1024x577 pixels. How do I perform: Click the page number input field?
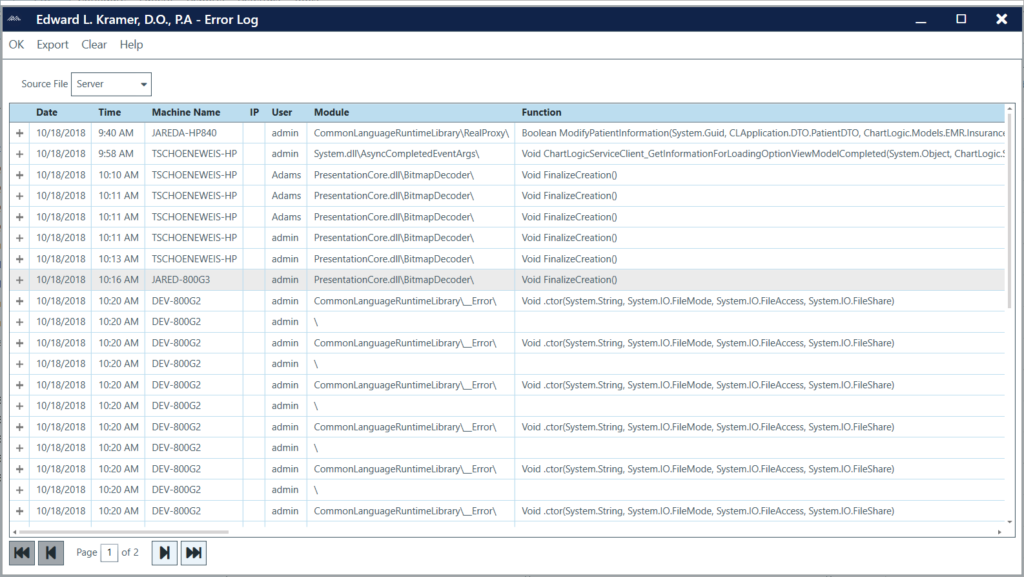pyautogui.click(x=109, y=553)
